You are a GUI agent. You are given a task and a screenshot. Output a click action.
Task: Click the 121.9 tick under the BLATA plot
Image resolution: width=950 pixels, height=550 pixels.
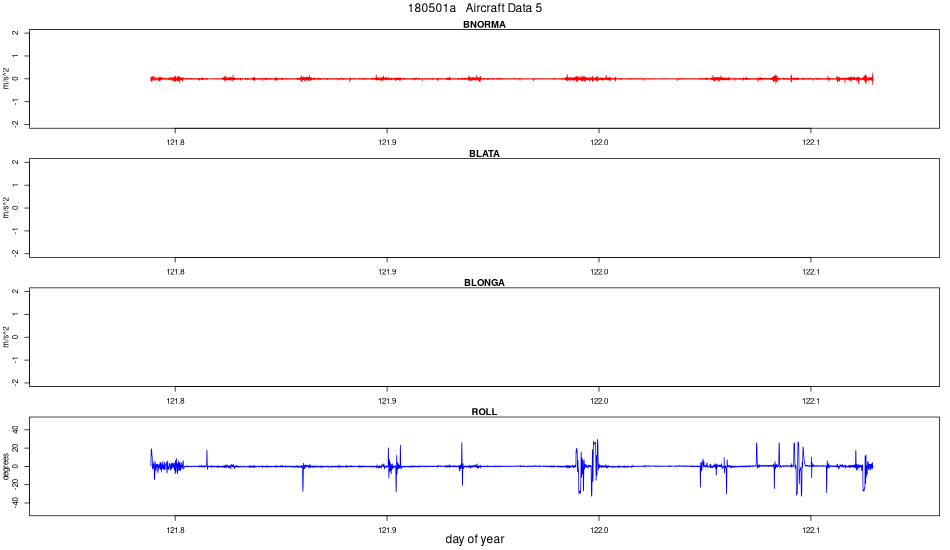(x=387, y=272)
